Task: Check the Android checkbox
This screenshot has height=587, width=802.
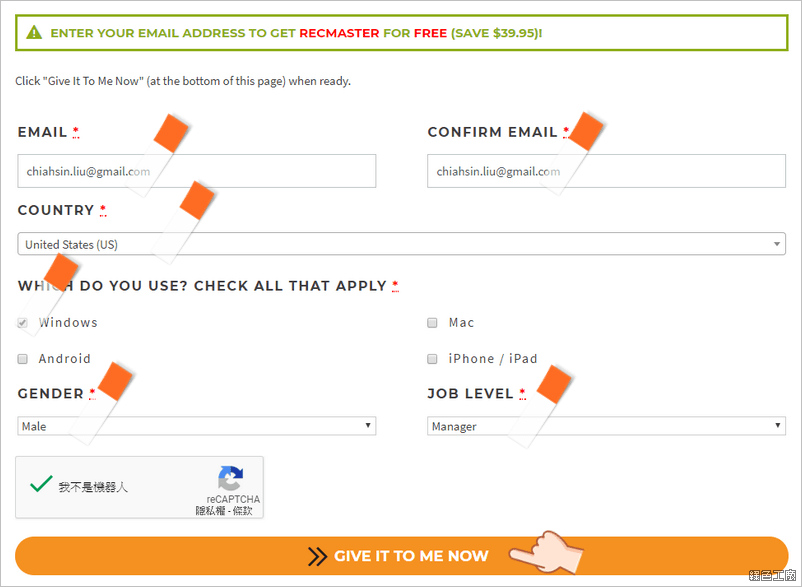Action: point(23,359)
